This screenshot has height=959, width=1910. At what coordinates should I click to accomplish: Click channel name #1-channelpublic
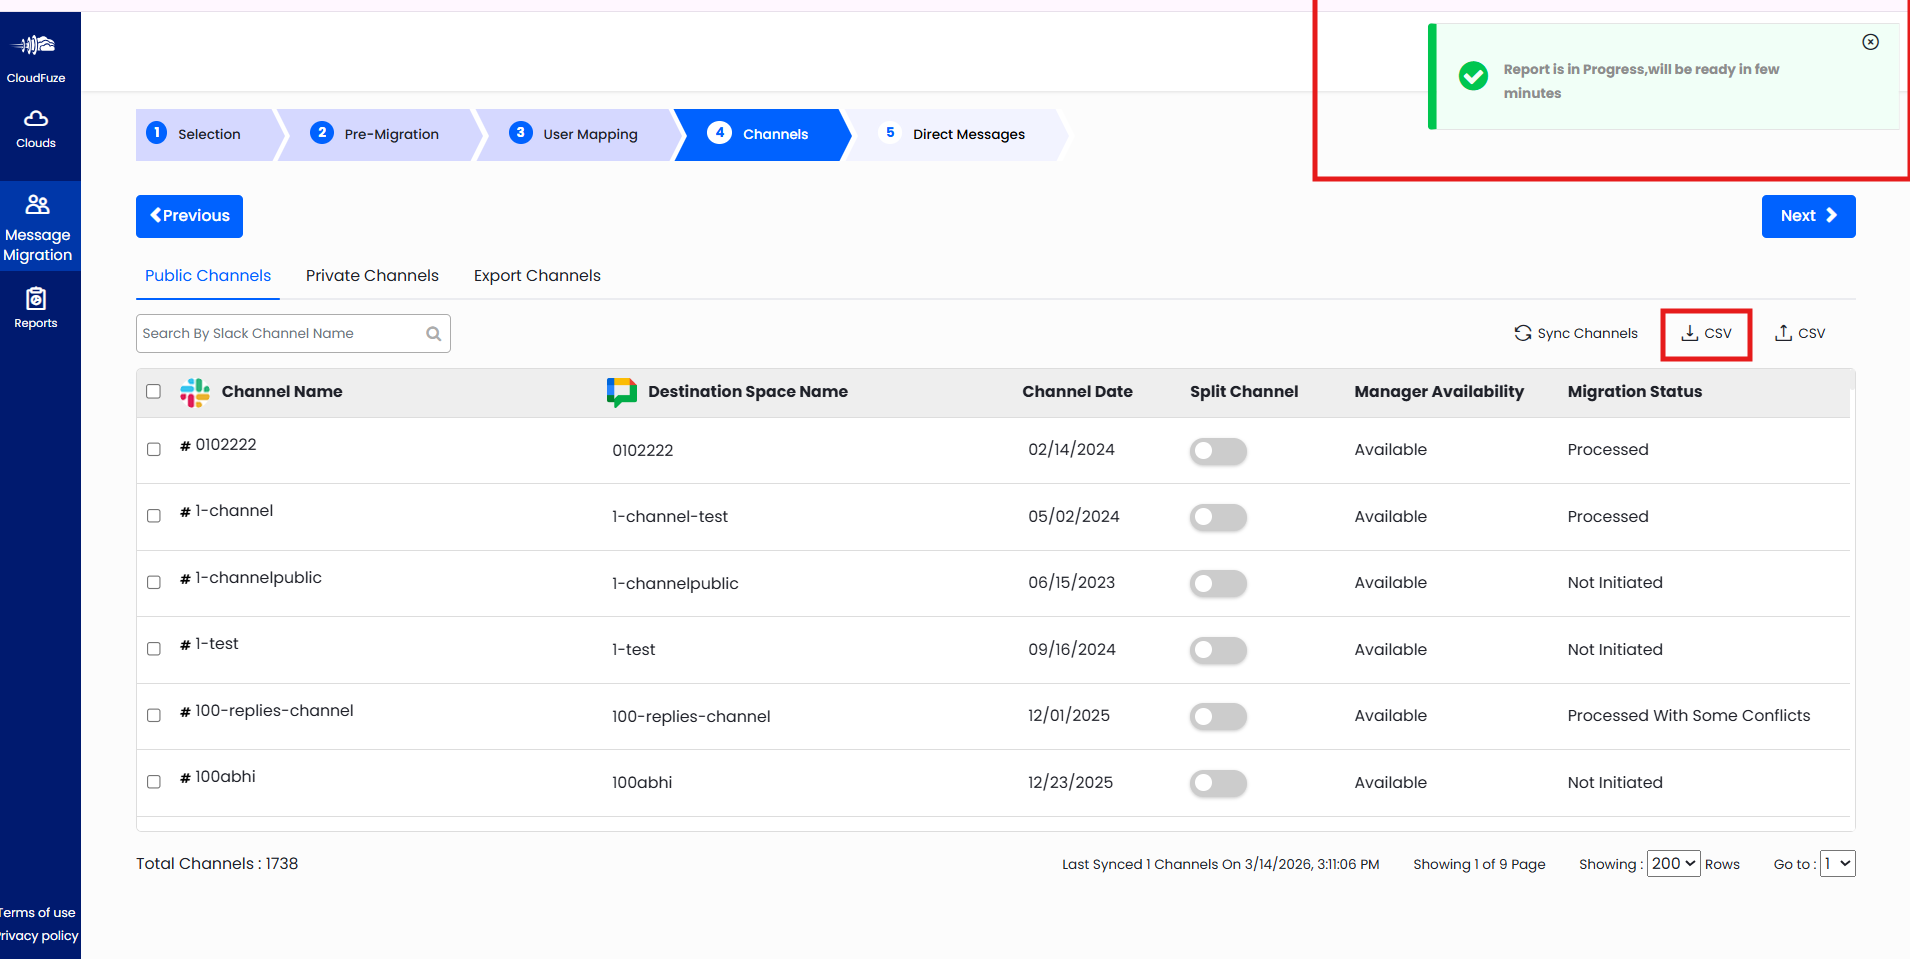[251, 578]
